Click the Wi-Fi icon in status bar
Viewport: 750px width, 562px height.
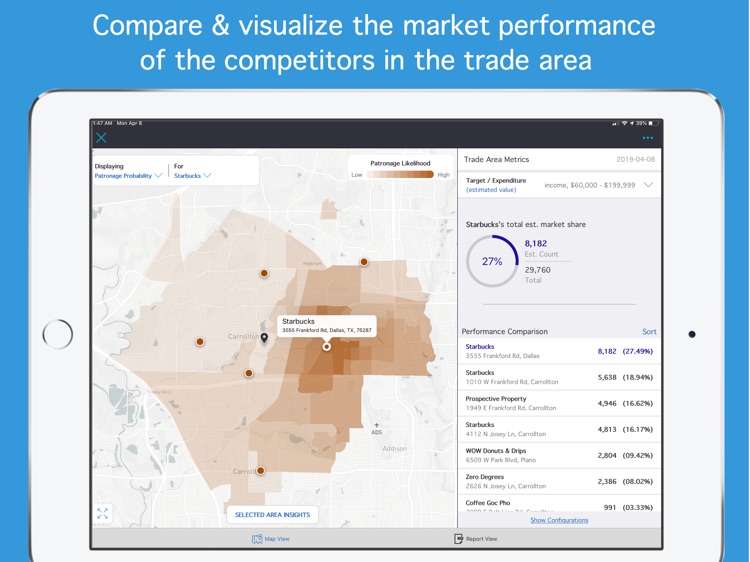click(x=624, y=123)
